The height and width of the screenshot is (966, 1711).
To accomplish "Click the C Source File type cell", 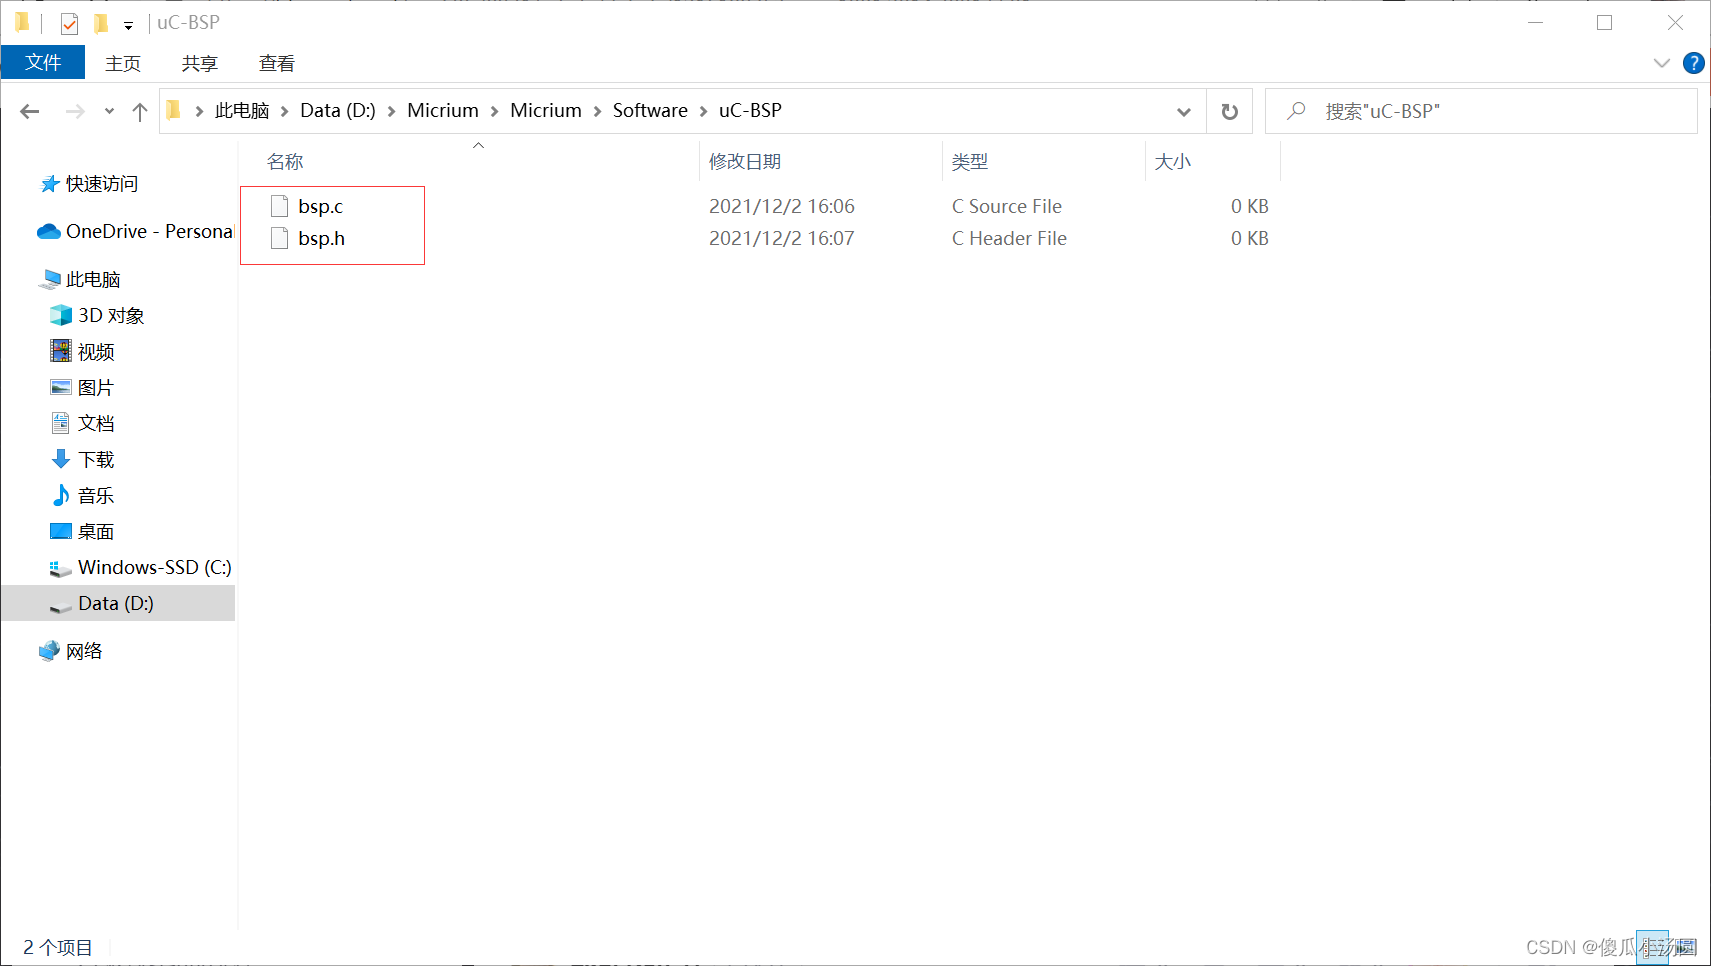I will pyautogui.click(x=1007, y=206).
